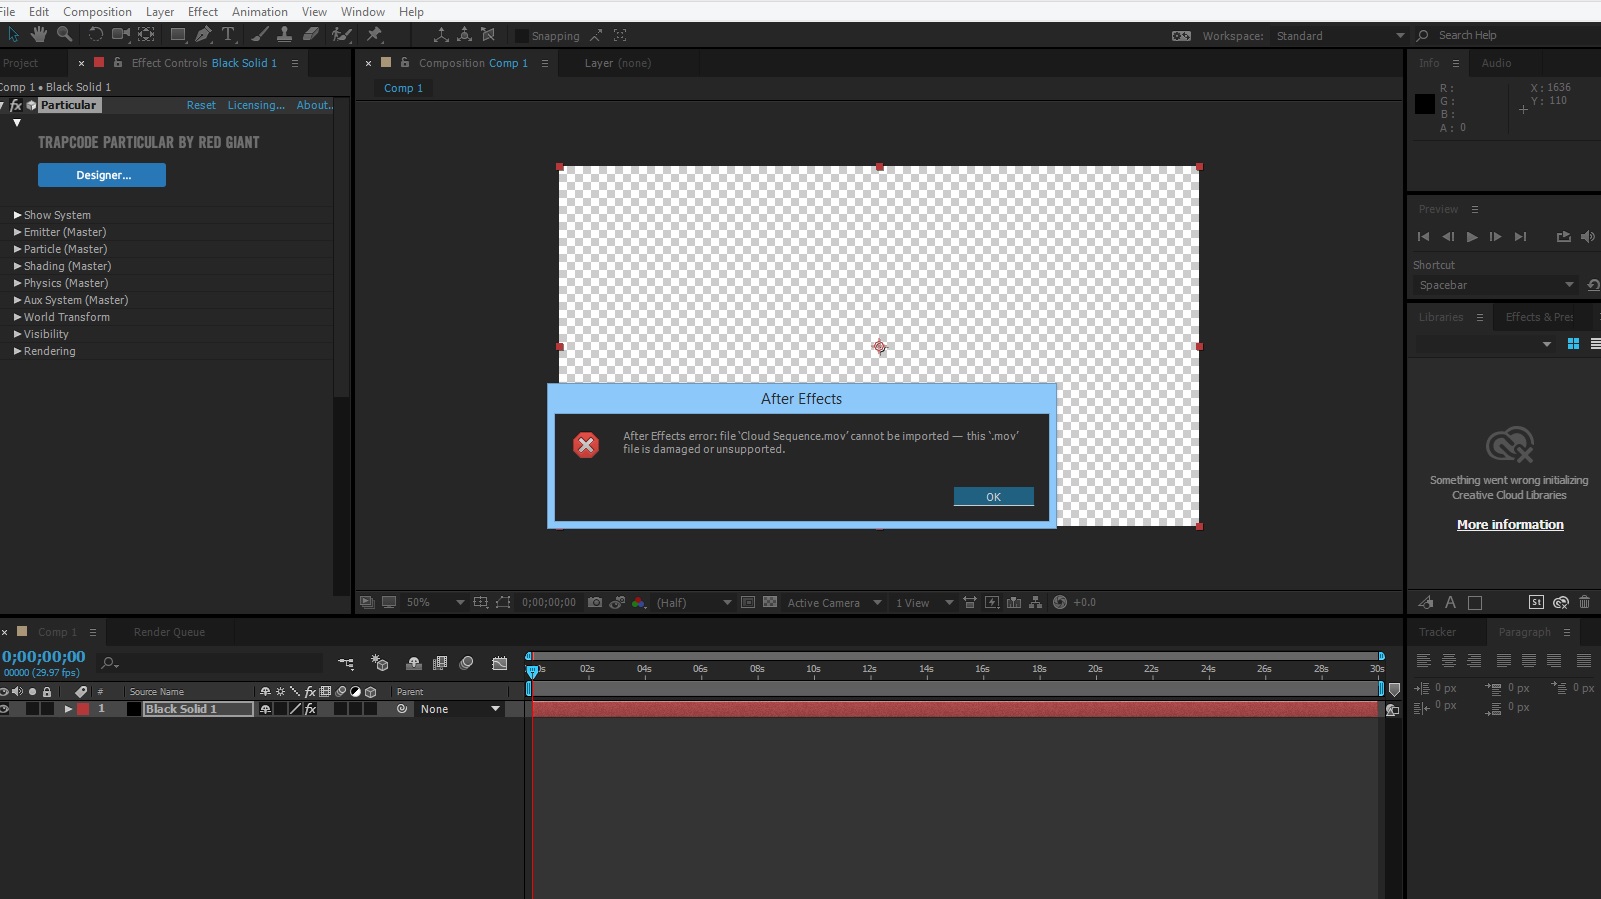The height and width of the screenshot is (899, 1601).
Task: Open the Particular Designer button
Action: click(x=102, y=175)
